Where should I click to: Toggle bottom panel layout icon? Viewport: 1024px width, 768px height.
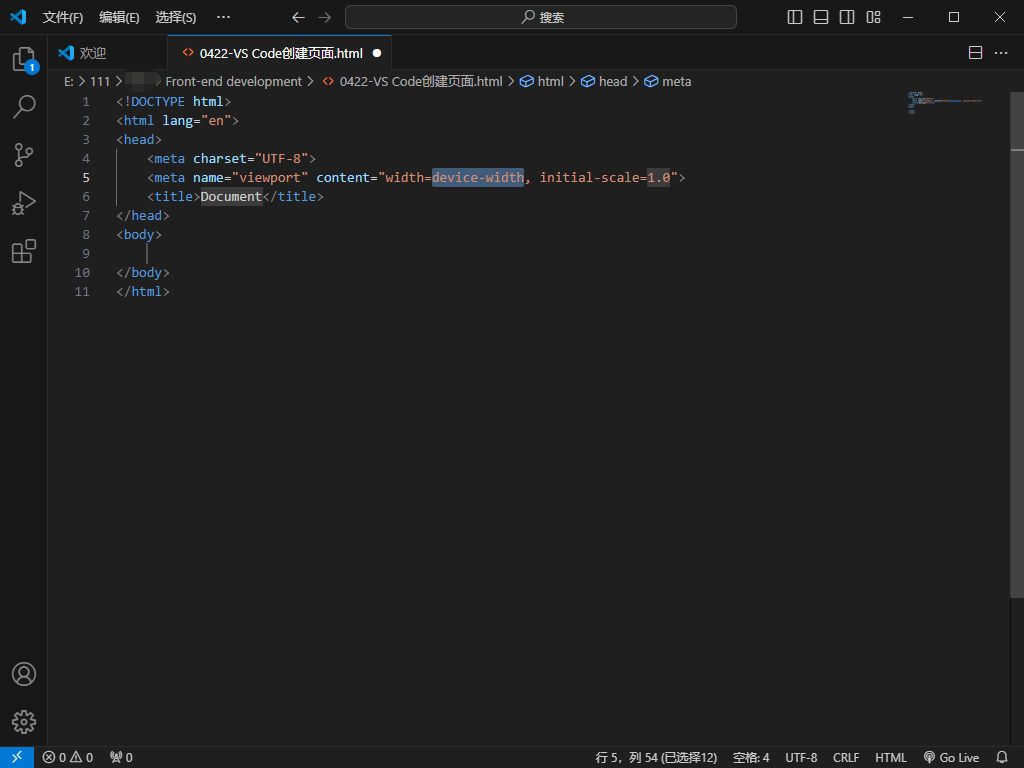point(821,17)
